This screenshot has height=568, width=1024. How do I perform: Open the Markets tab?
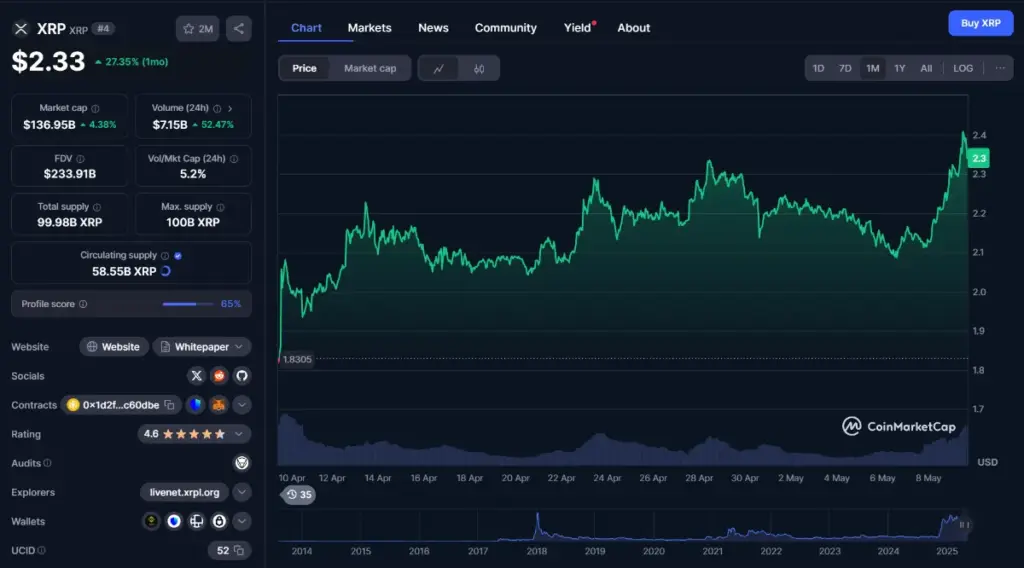[x=370, y=28]
